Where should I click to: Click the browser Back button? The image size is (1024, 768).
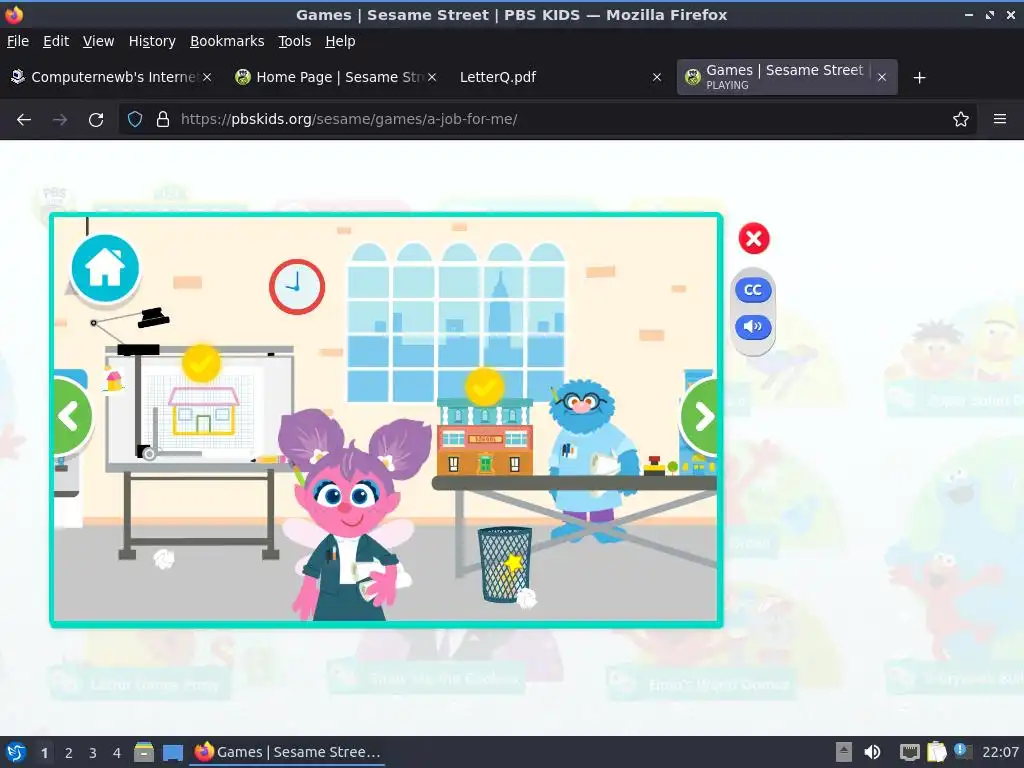[24, 120]
